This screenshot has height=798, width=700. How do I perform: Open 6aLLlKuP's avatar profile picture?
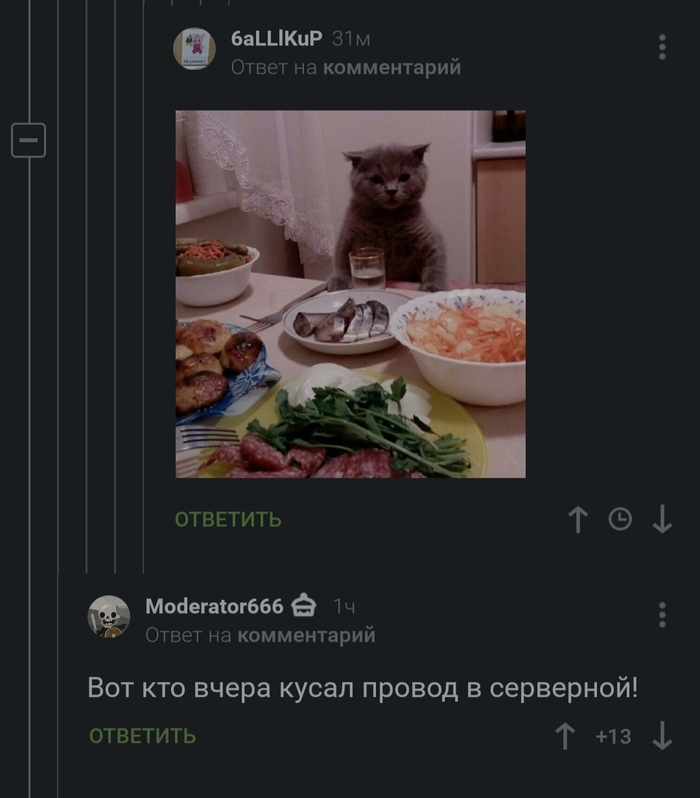pos(194,49)
